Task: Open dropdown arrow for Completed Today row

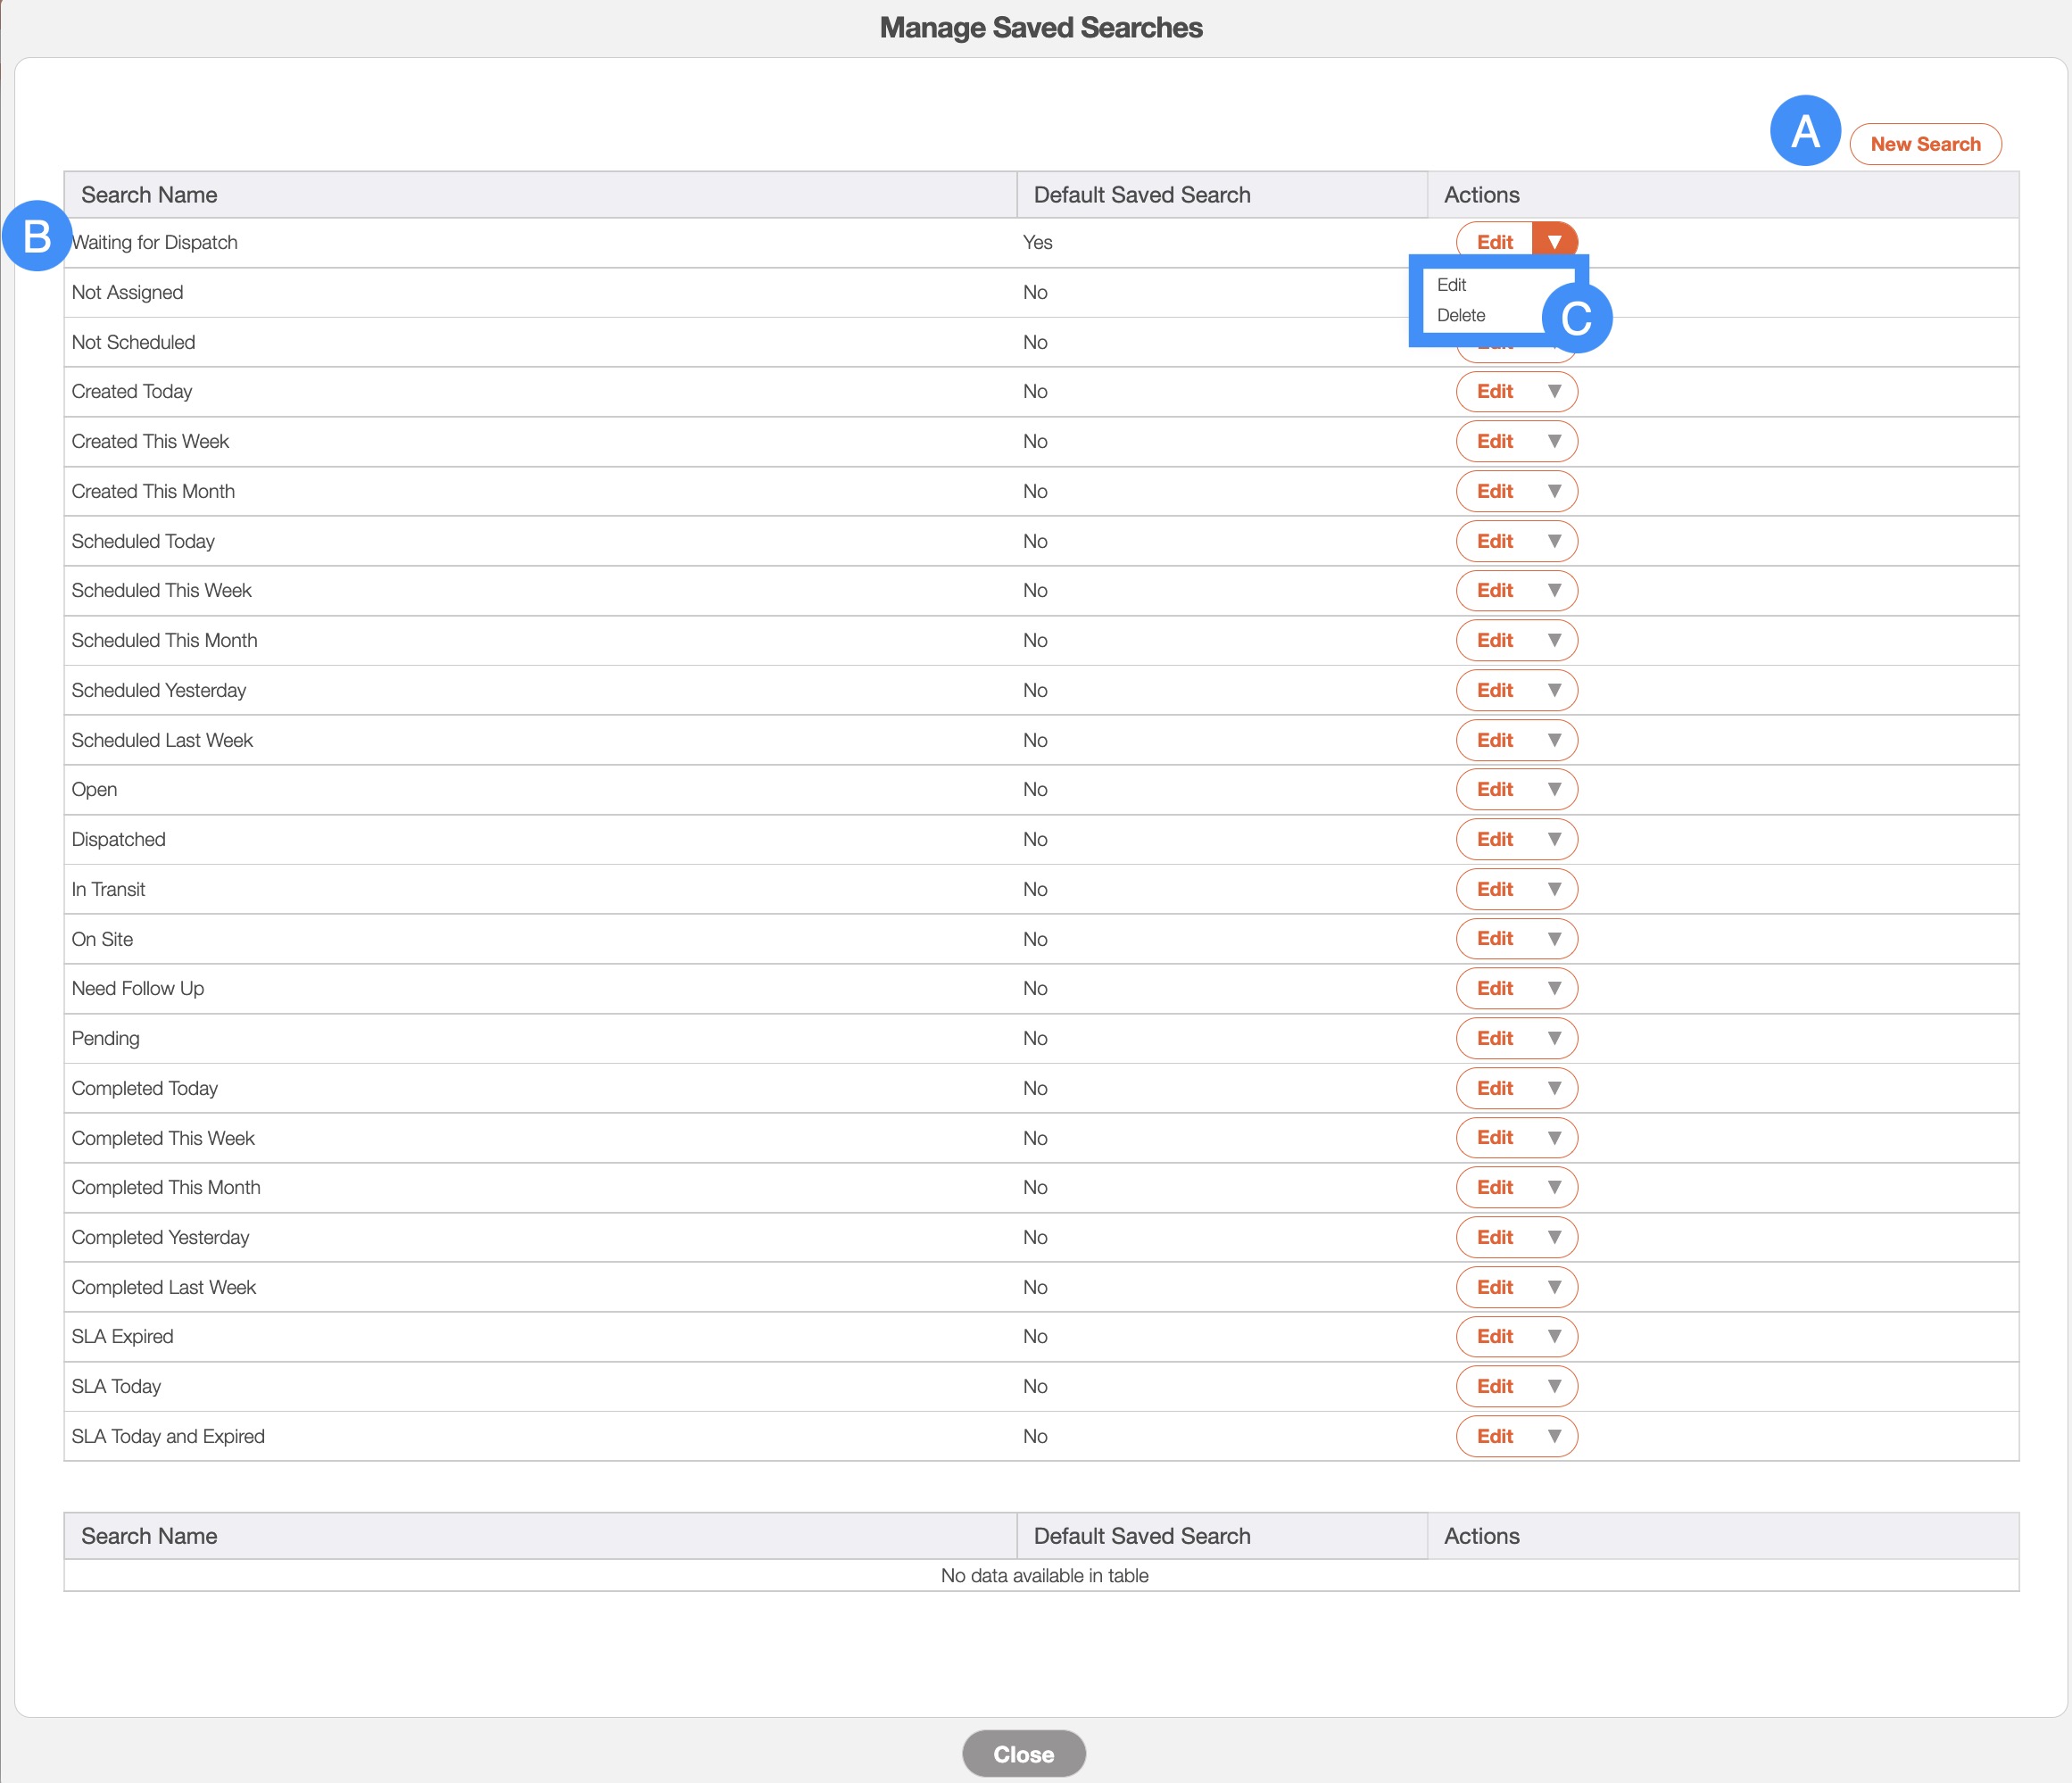Action: tap(1554, 1088)
